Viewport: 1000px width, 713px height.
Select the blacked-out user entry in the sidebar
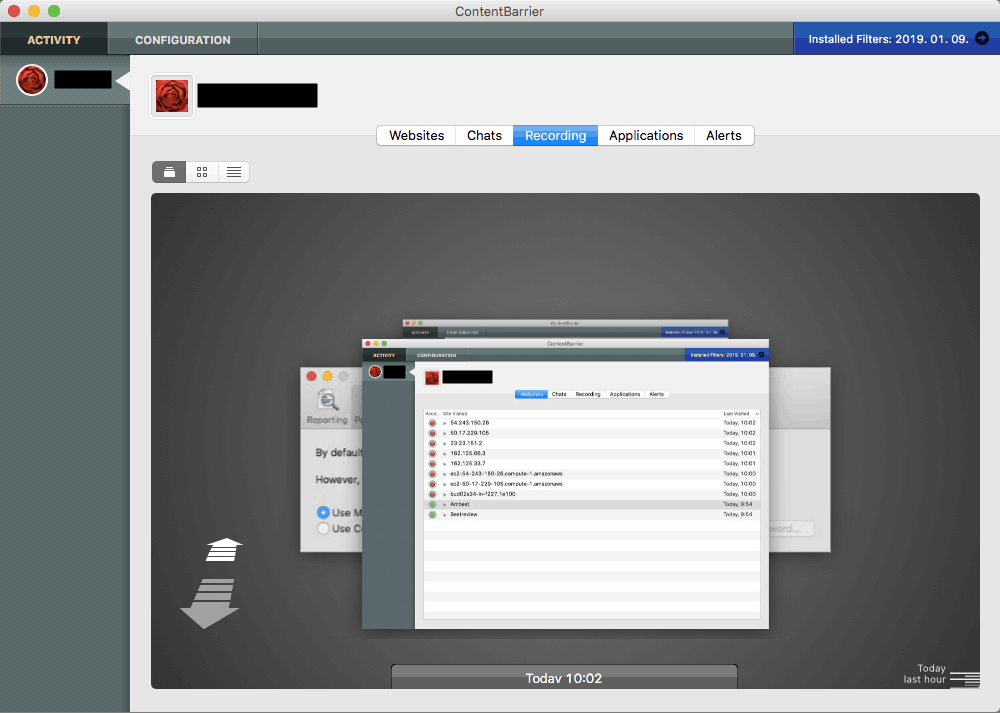(x=84, y=79)
